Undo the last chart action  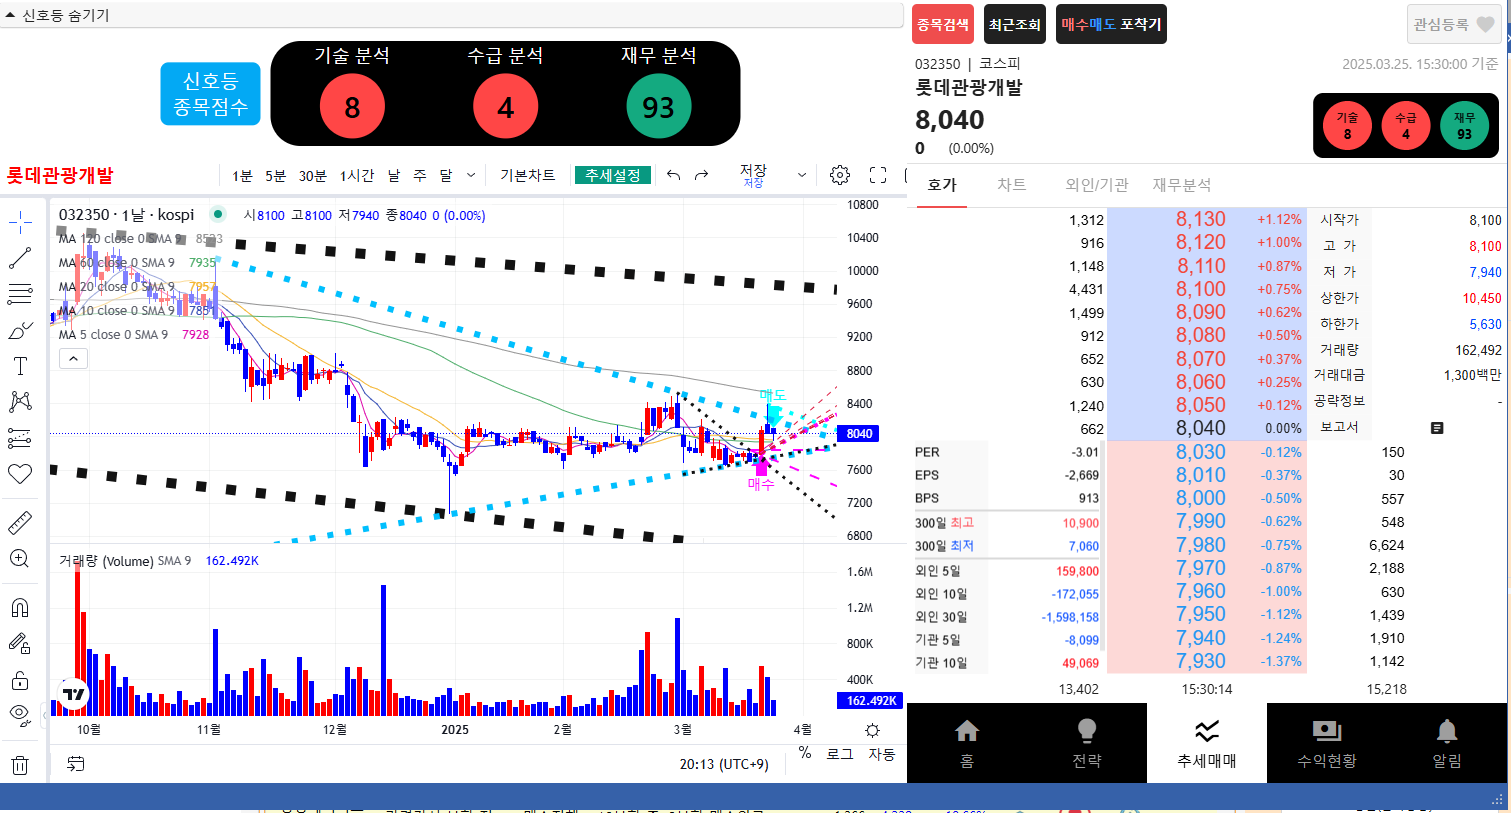674,175
